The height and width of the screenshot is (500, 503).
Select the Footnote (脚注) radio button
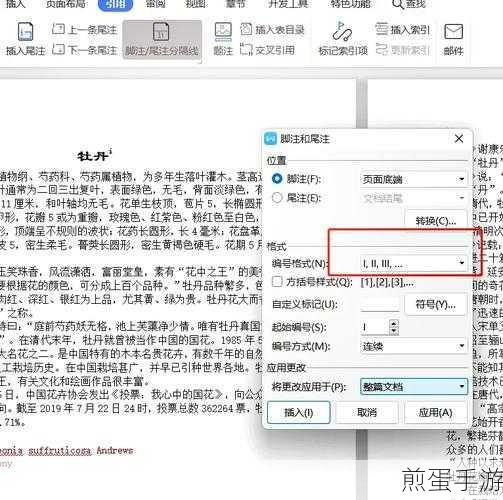(x=277, y=179)
